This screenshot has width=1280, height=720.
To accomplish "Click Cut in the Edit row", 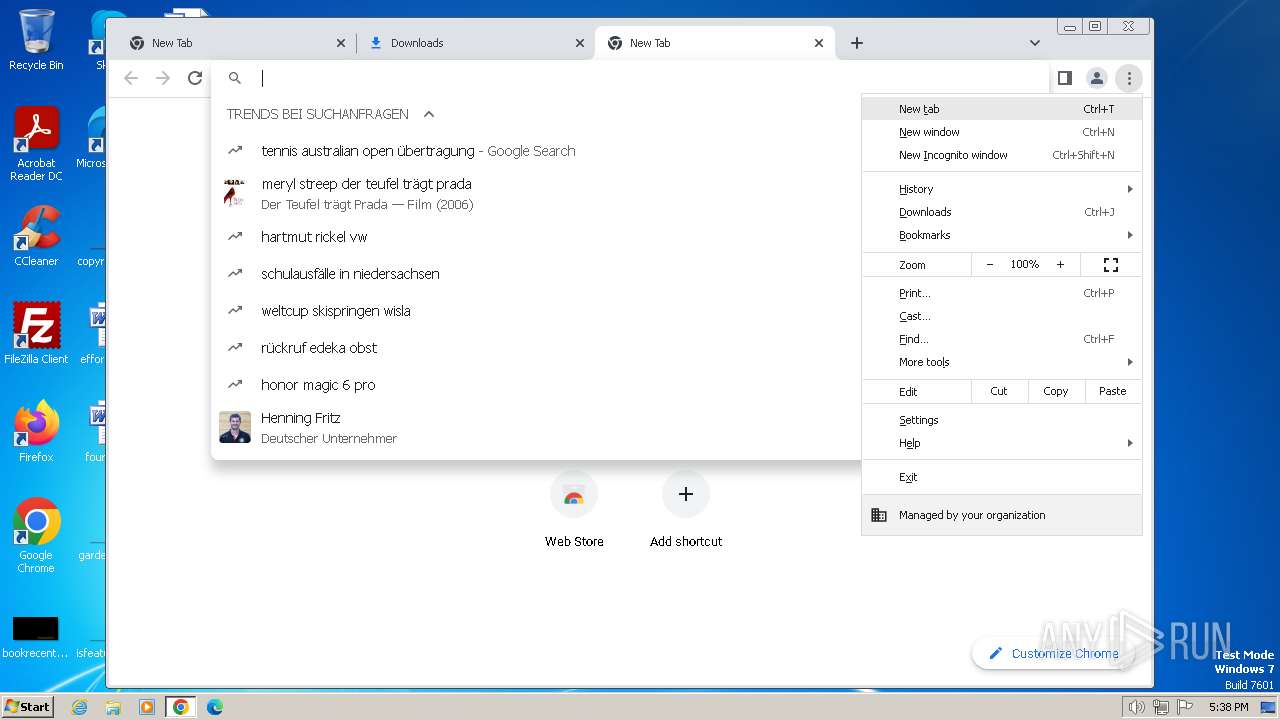I will tap(999, 391).
